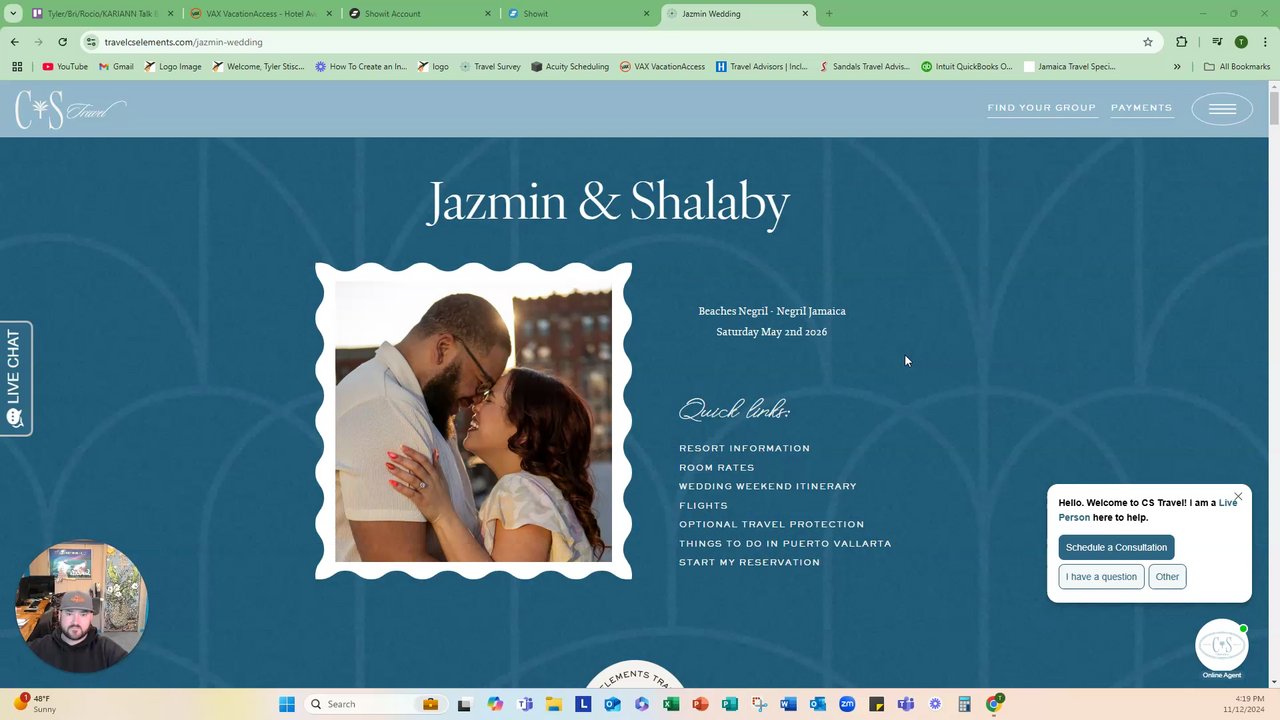Viewport: 1280px width, 720px height.
Task: Open a new browser tab
Action: click(829, 14)
